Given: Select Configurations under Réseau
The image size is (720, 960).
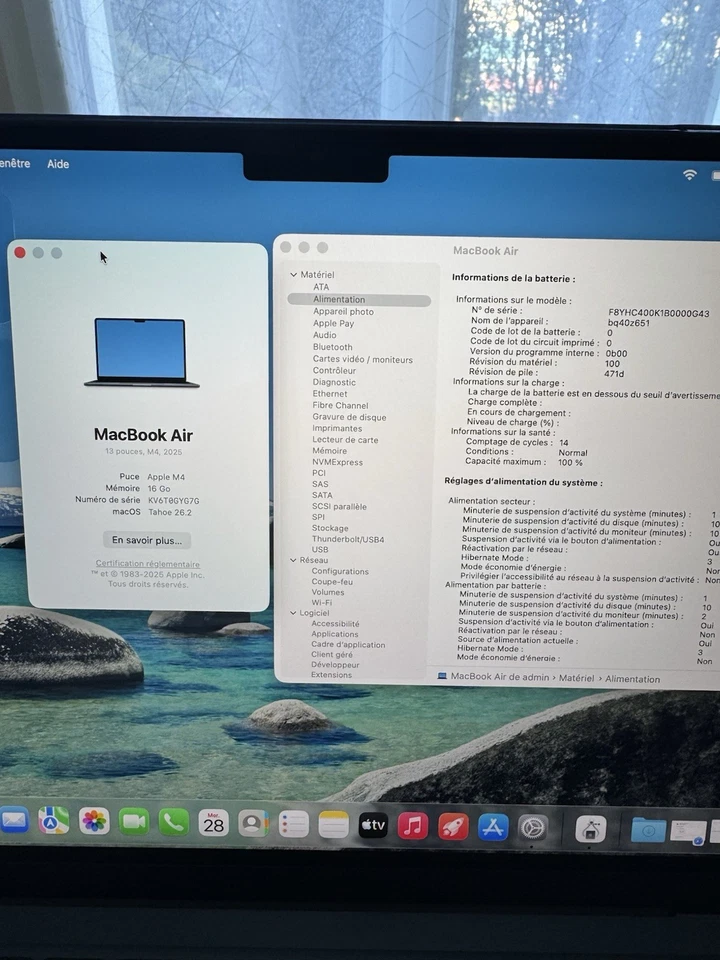Looking at the screenshot, I should (340, 571).
